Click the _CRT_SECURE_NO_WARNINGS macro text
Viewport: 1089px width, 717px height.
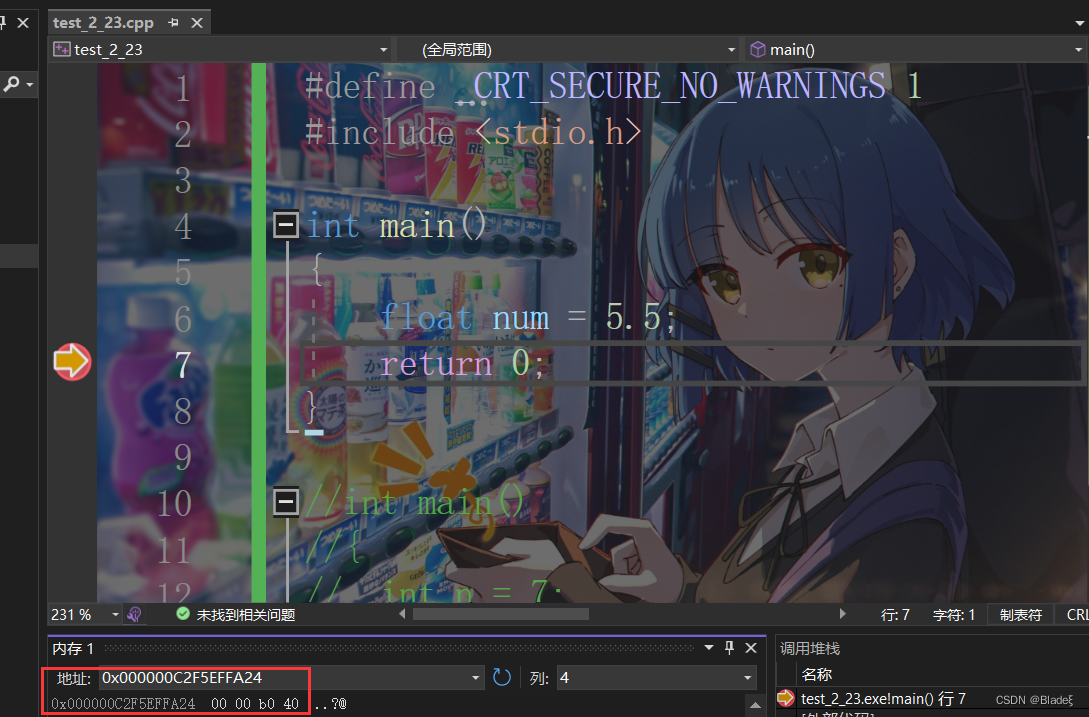[671, 86]
